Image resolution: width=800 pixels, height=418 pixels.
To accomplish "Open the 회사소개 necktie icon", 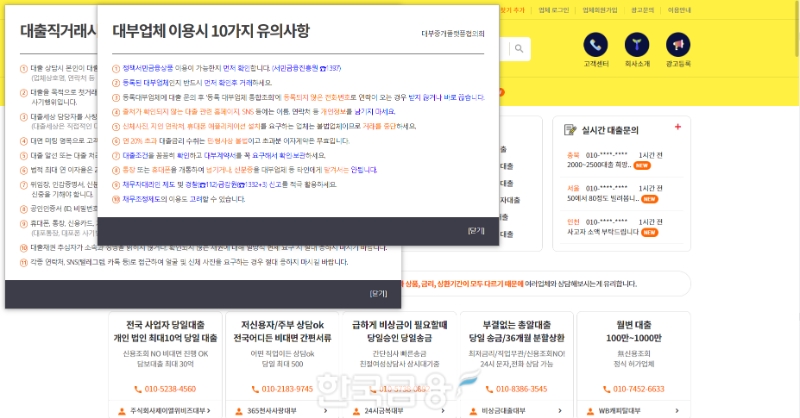I will tap(637, 45).
